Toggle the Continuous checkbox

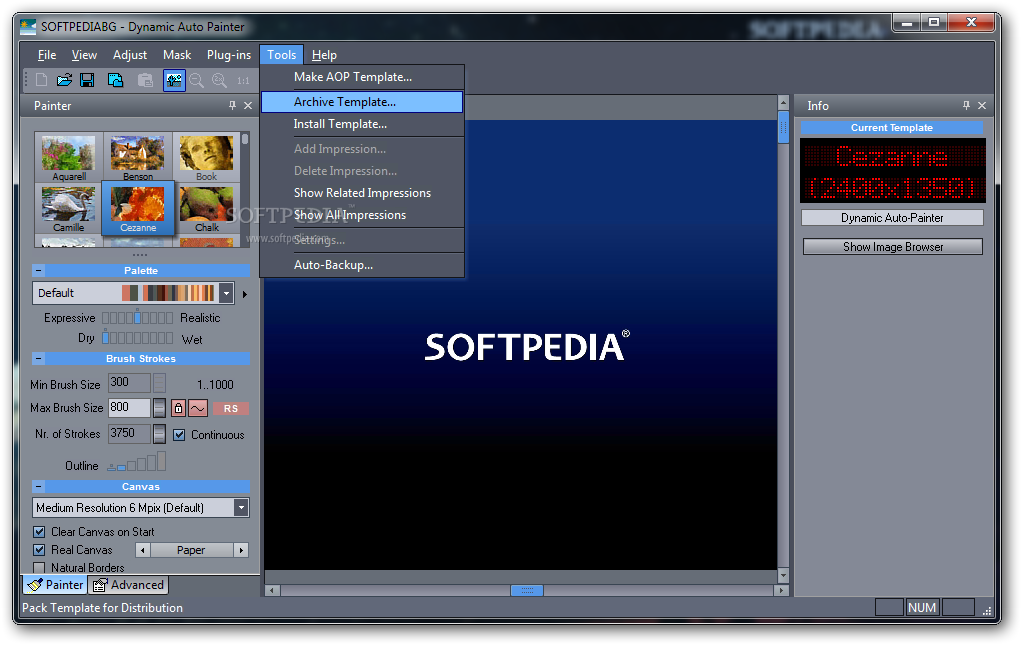(x=179, y=435)
